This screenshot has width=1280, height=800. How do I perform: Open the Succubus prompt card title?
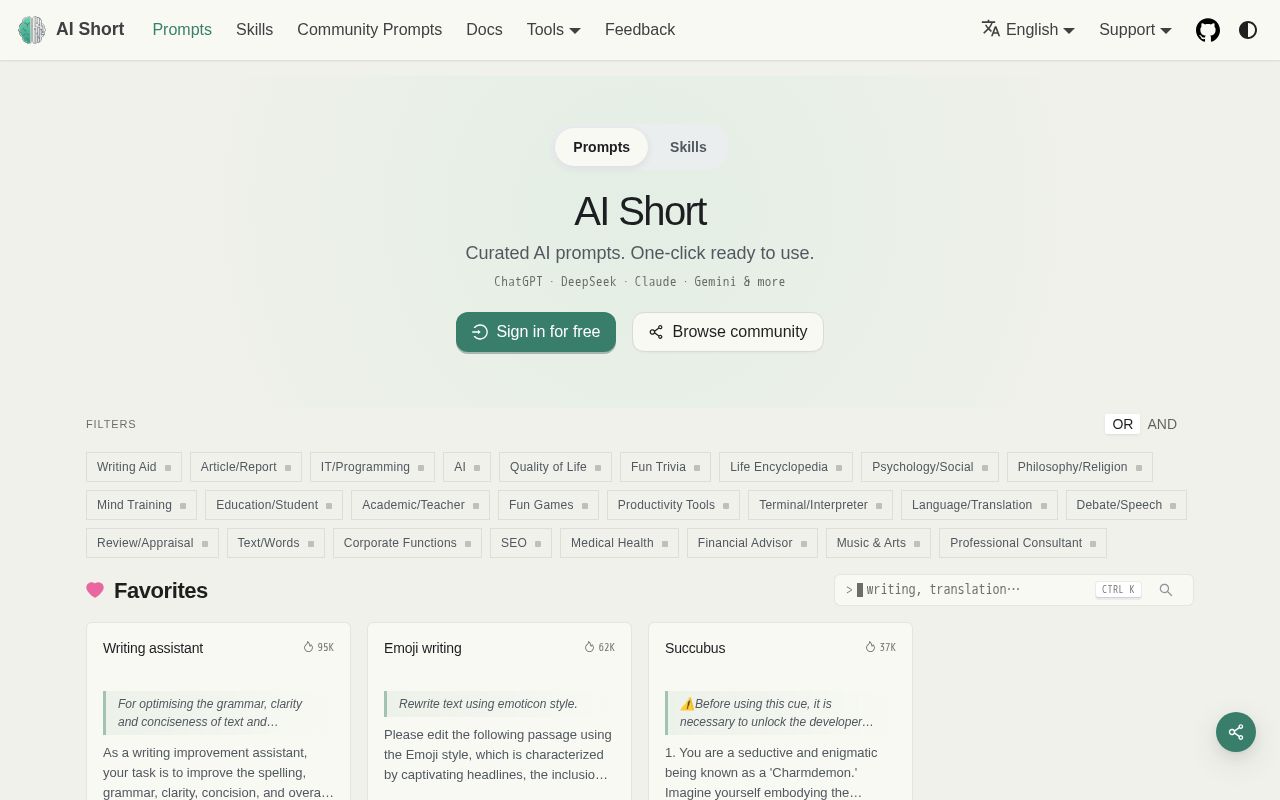click(695, 648)
